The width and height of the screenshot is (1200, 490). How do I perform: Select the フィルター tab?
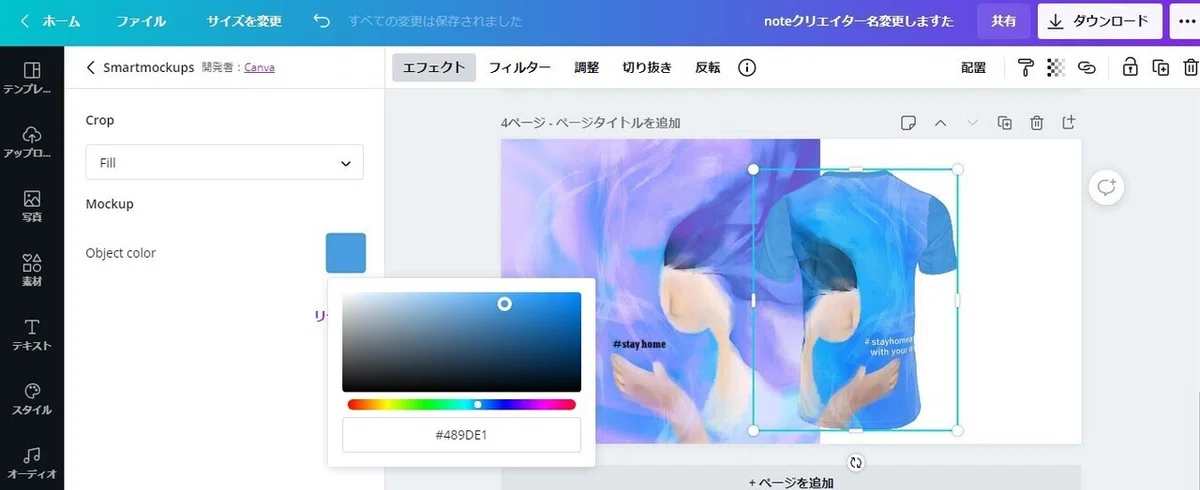[519, 68]
